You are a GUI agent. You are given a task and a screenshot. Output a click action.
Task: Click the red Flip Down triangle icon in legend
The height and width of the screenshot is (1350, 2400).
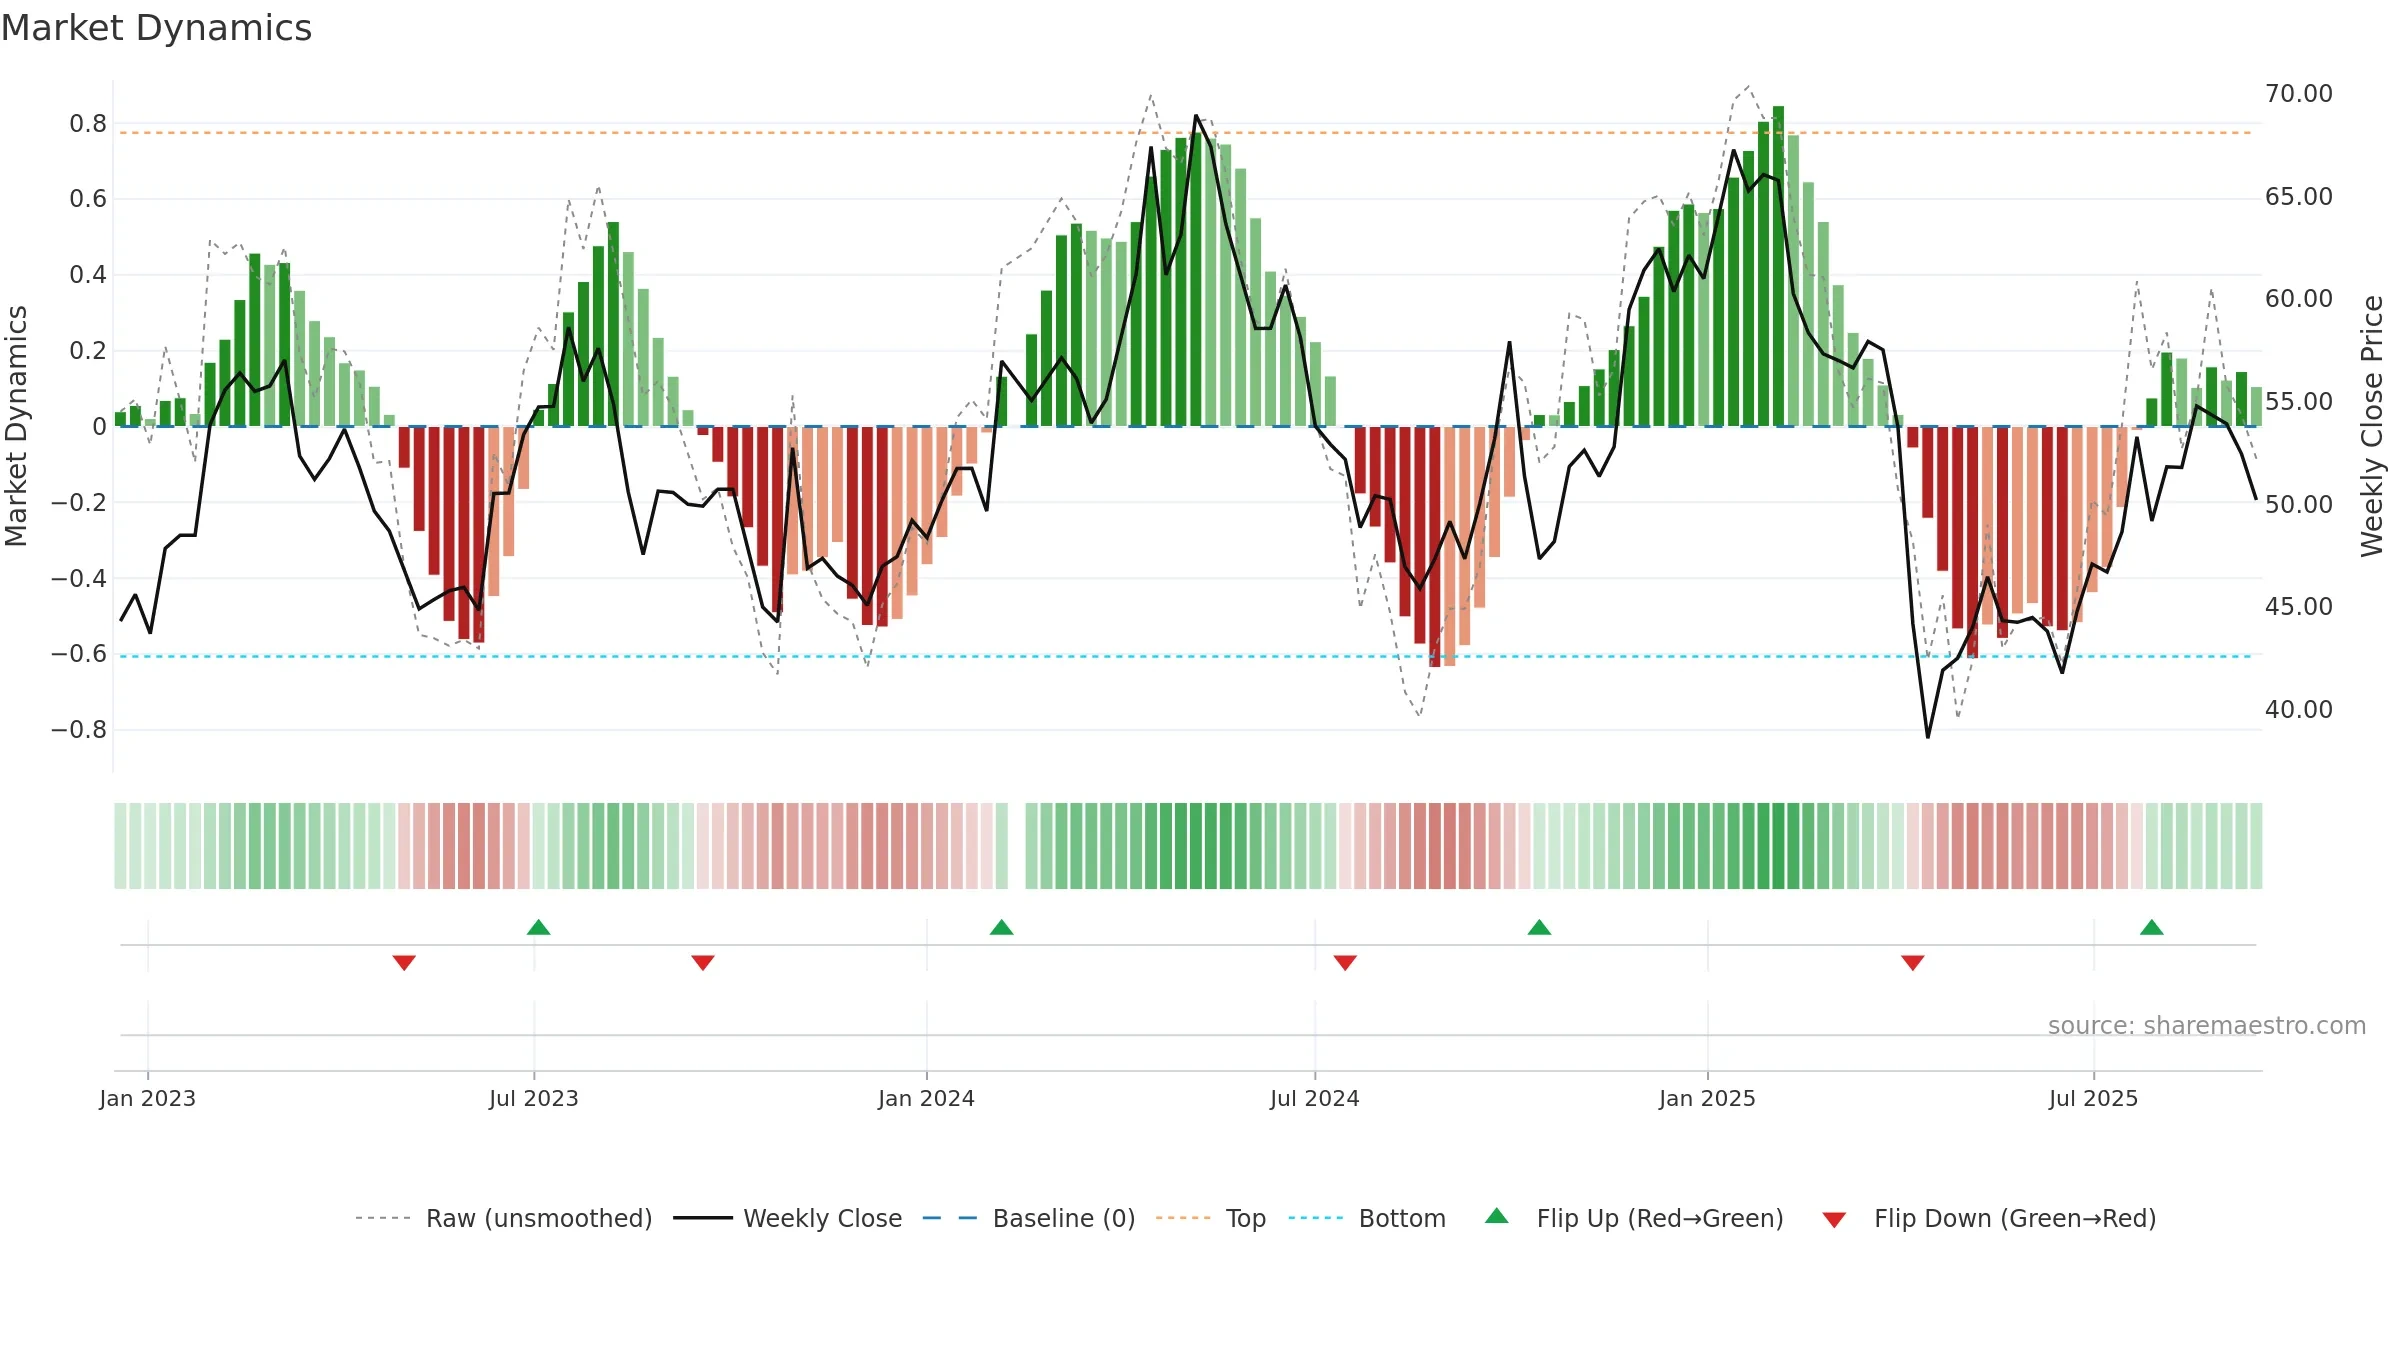pyautogui.click(x=1834, y=1220)
